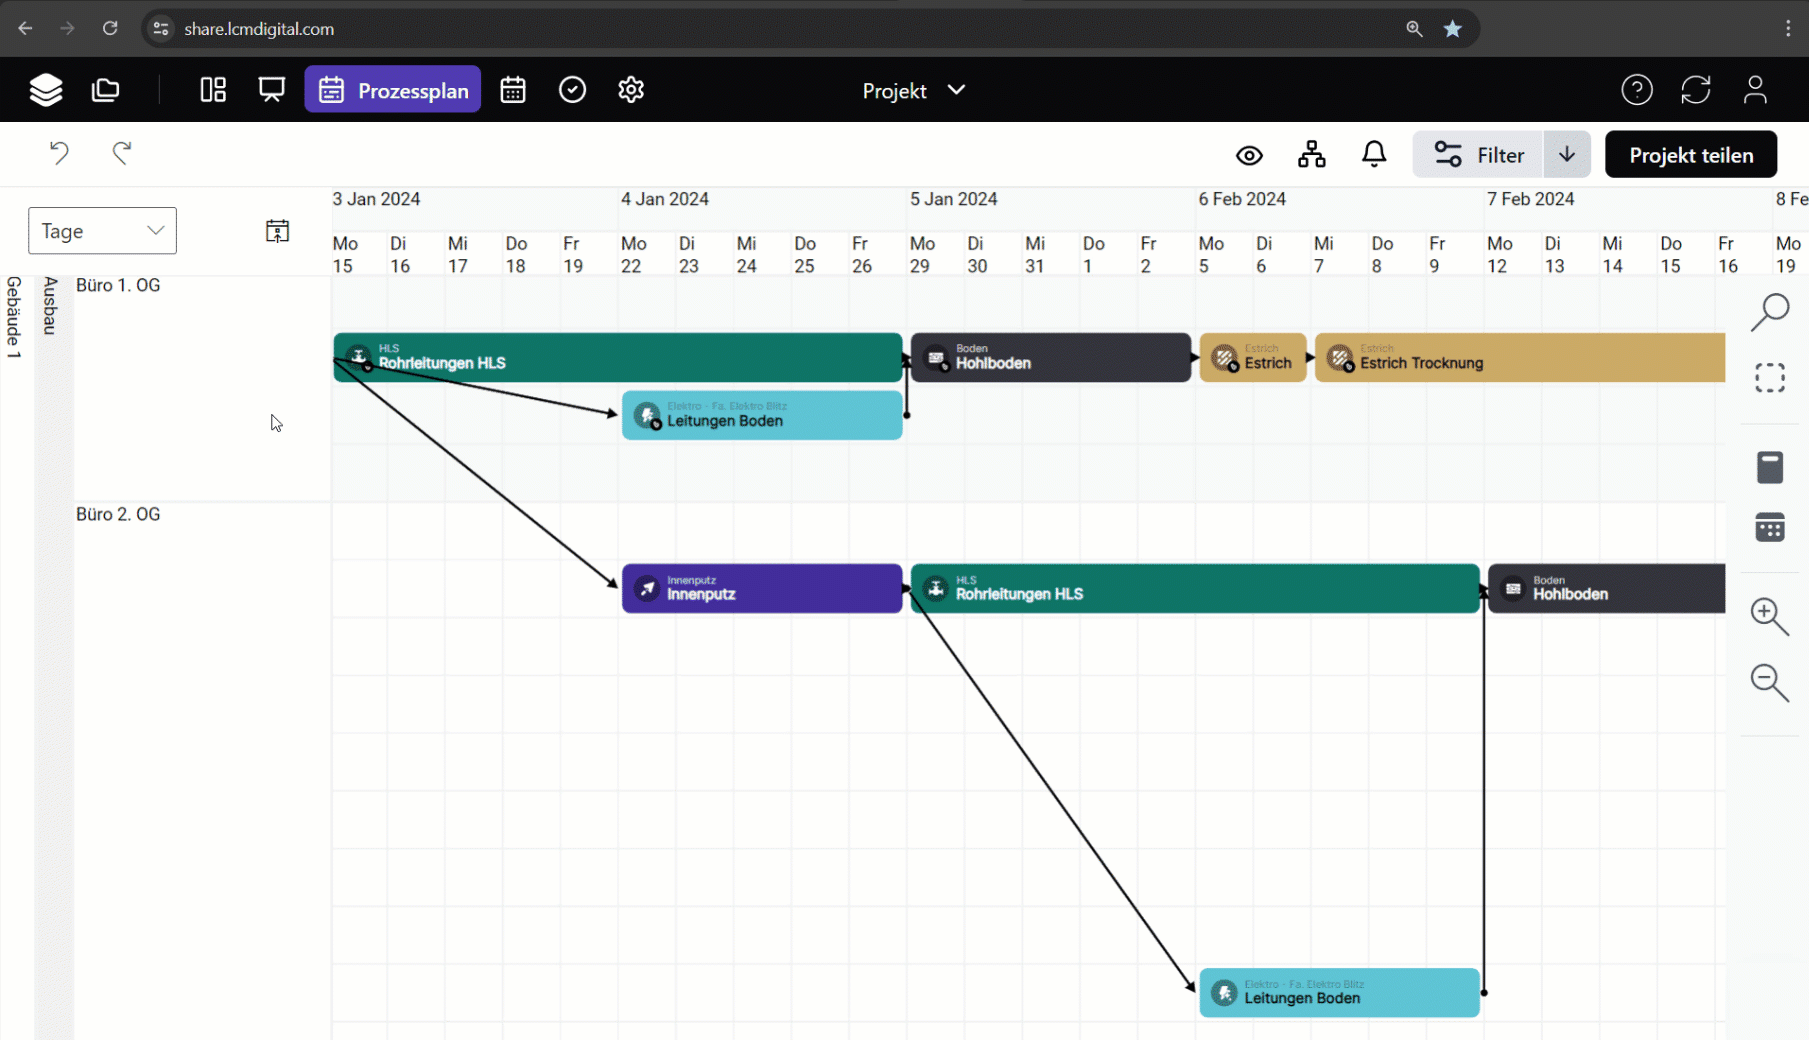Viewport: 1809px width, 1040px height.
Task: Open the hierarchy structure icon
Action: 1311,155
